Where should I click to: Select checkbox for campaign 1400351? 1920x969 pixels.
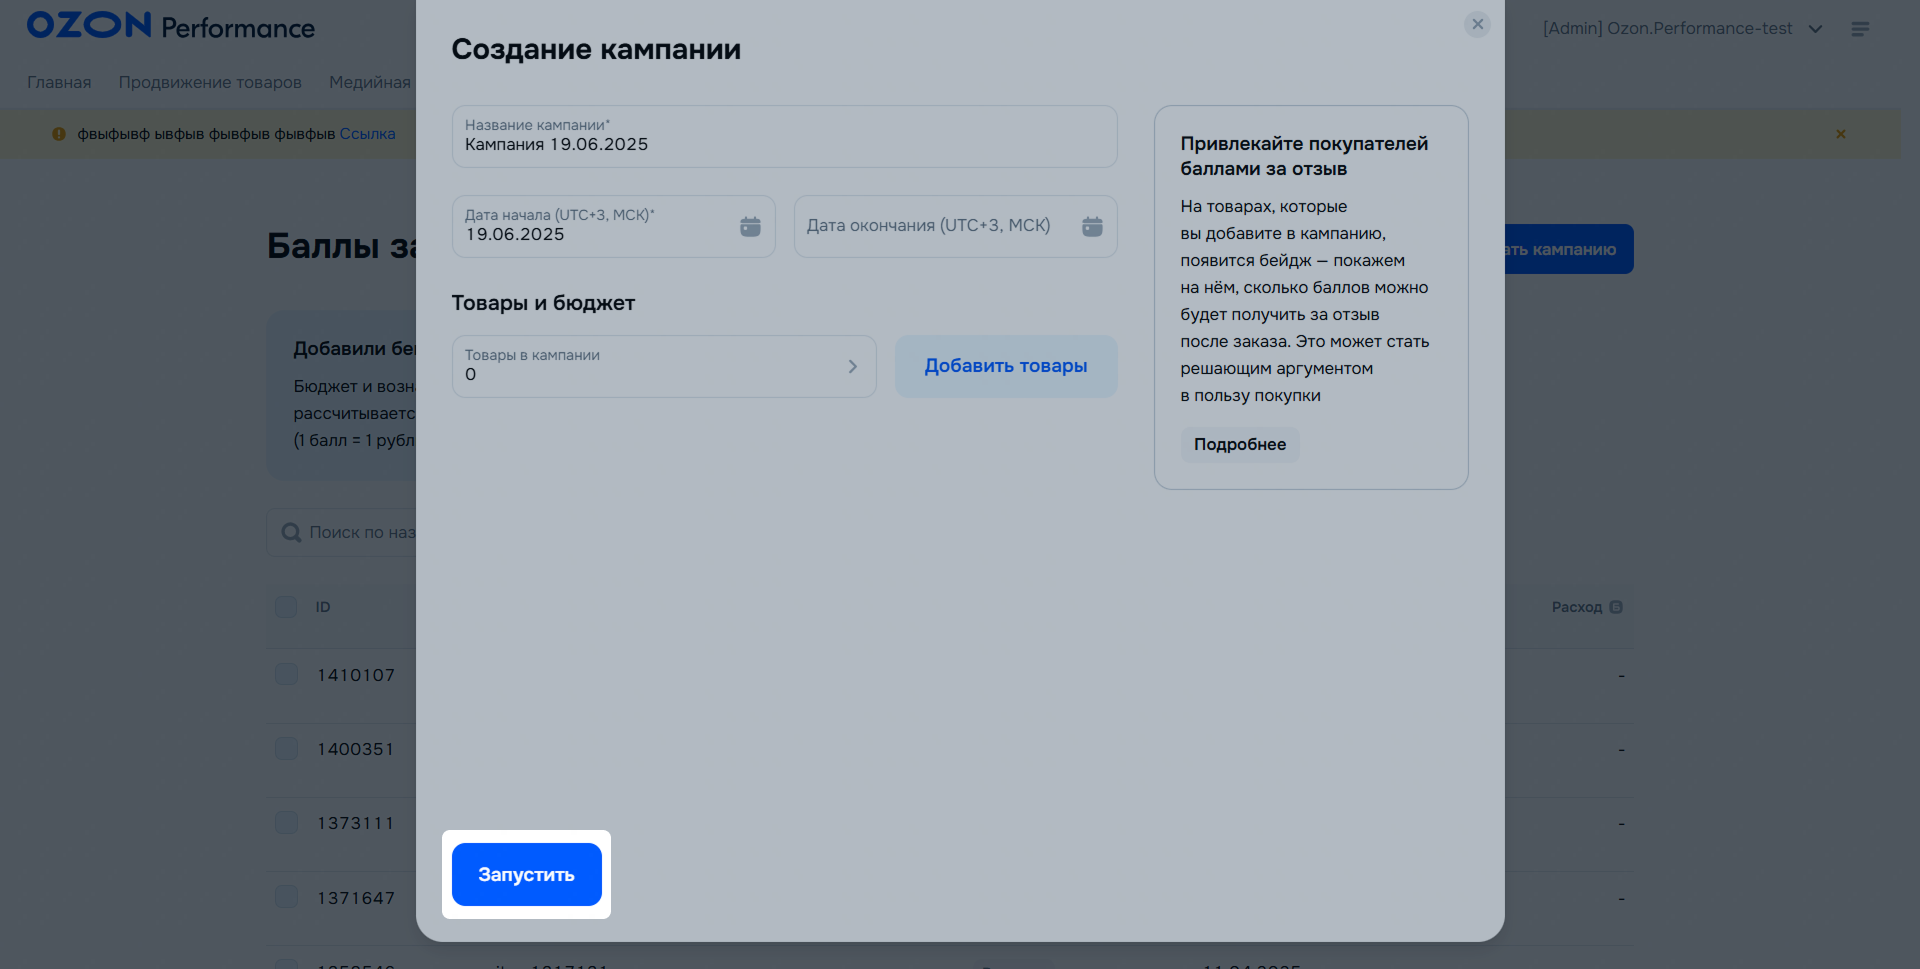point(286,749)
